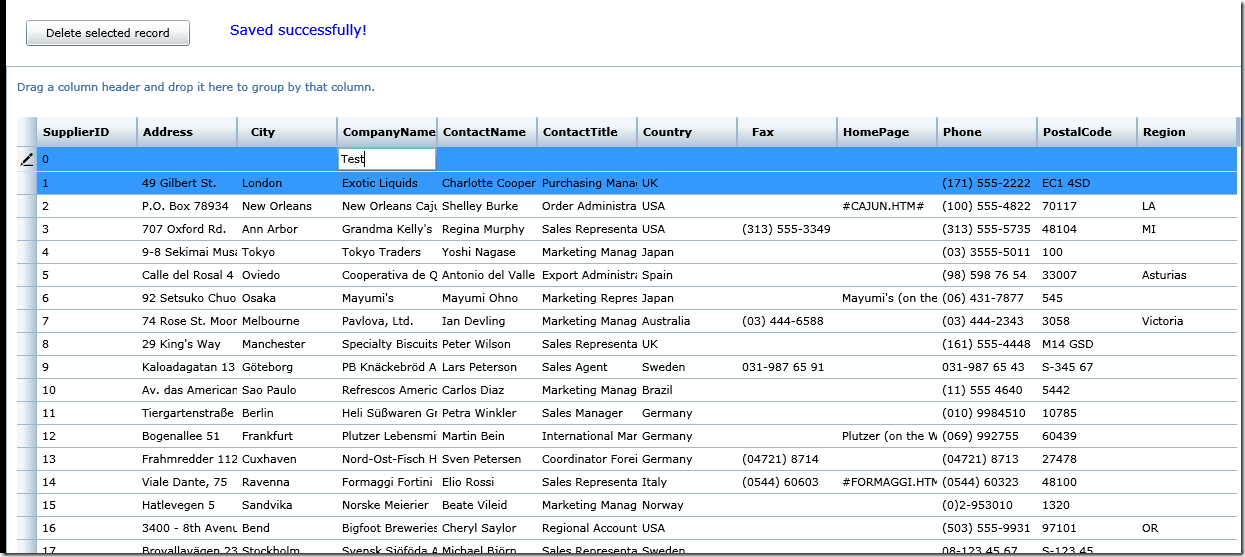Image resolution: width=1245 pixels, height=557 pixels.
Task: Select the Grandma Kelly's company cell
Action: point(387,229)
